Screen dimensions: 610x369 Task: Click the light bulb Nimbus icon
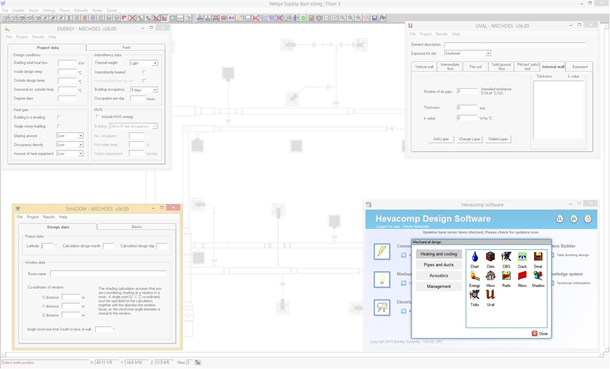pyautogui.click(x=382, y=279)
